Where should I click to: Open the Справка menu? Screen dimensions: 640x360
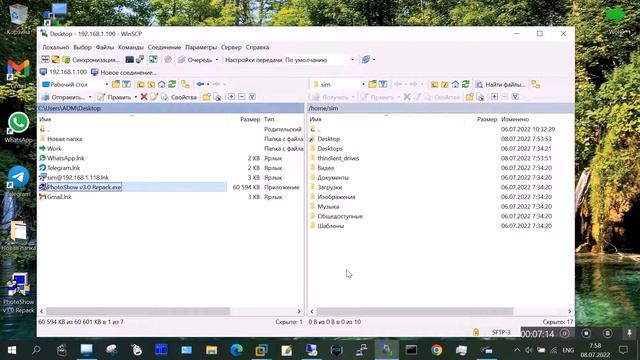pos(257,47)
